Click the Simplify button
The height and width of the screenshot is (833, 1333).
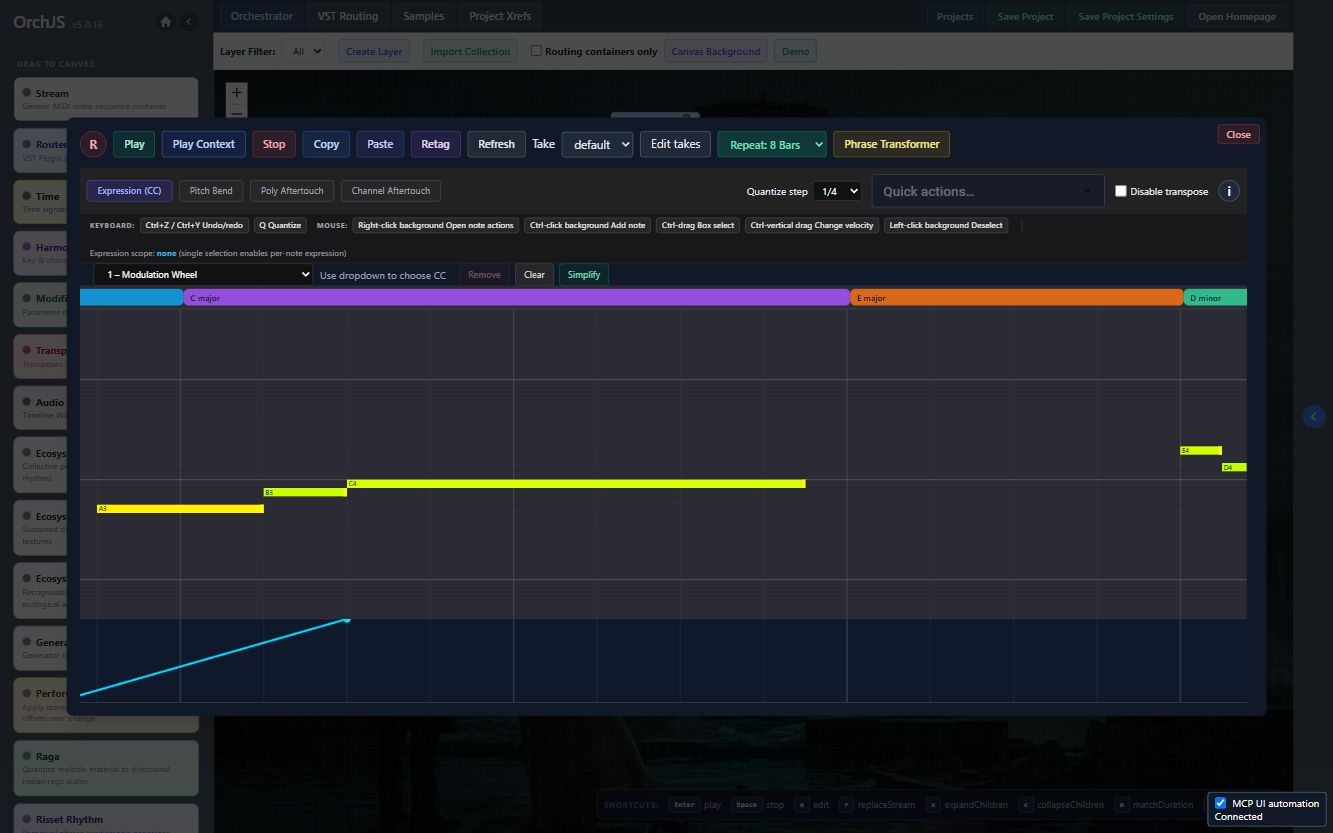pyautogui.click(x=584, y=274)
